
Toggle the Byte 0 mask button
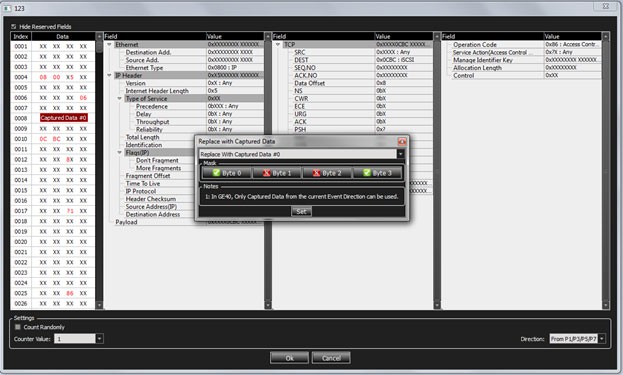click(x=227, y=173)
